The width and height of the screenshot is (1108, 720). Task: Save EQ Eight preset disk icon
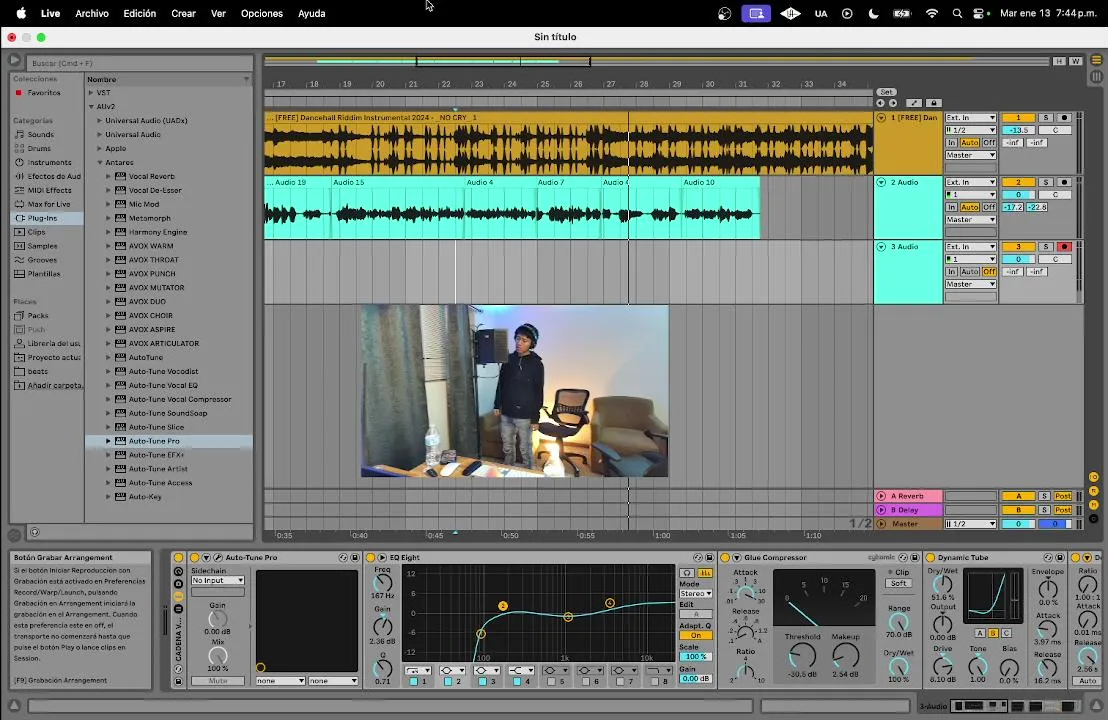(x=709, y=557)
